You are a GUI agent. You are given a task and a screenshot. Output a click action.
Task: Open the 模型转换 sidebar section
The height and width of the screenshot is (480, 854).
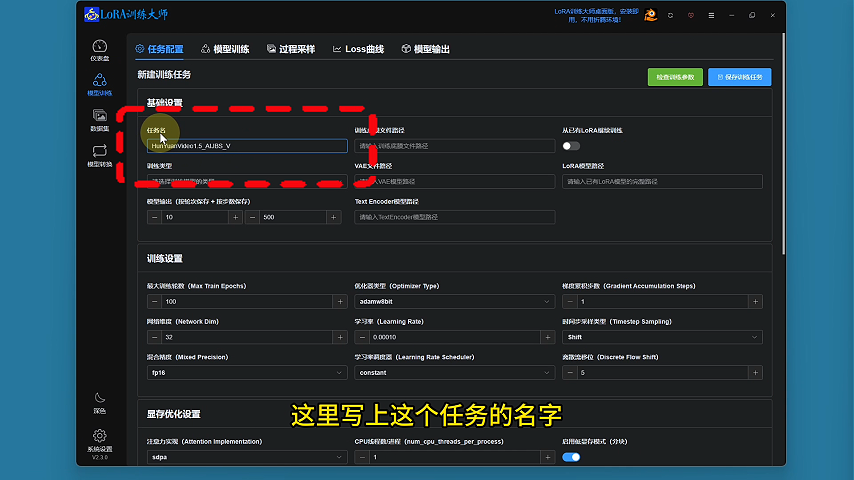100,156
